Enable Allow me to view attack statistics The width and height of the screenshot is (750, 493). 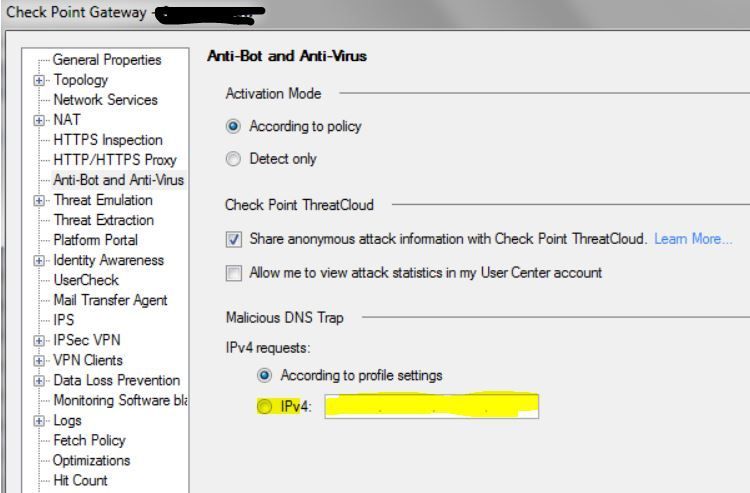pos(234,273)
